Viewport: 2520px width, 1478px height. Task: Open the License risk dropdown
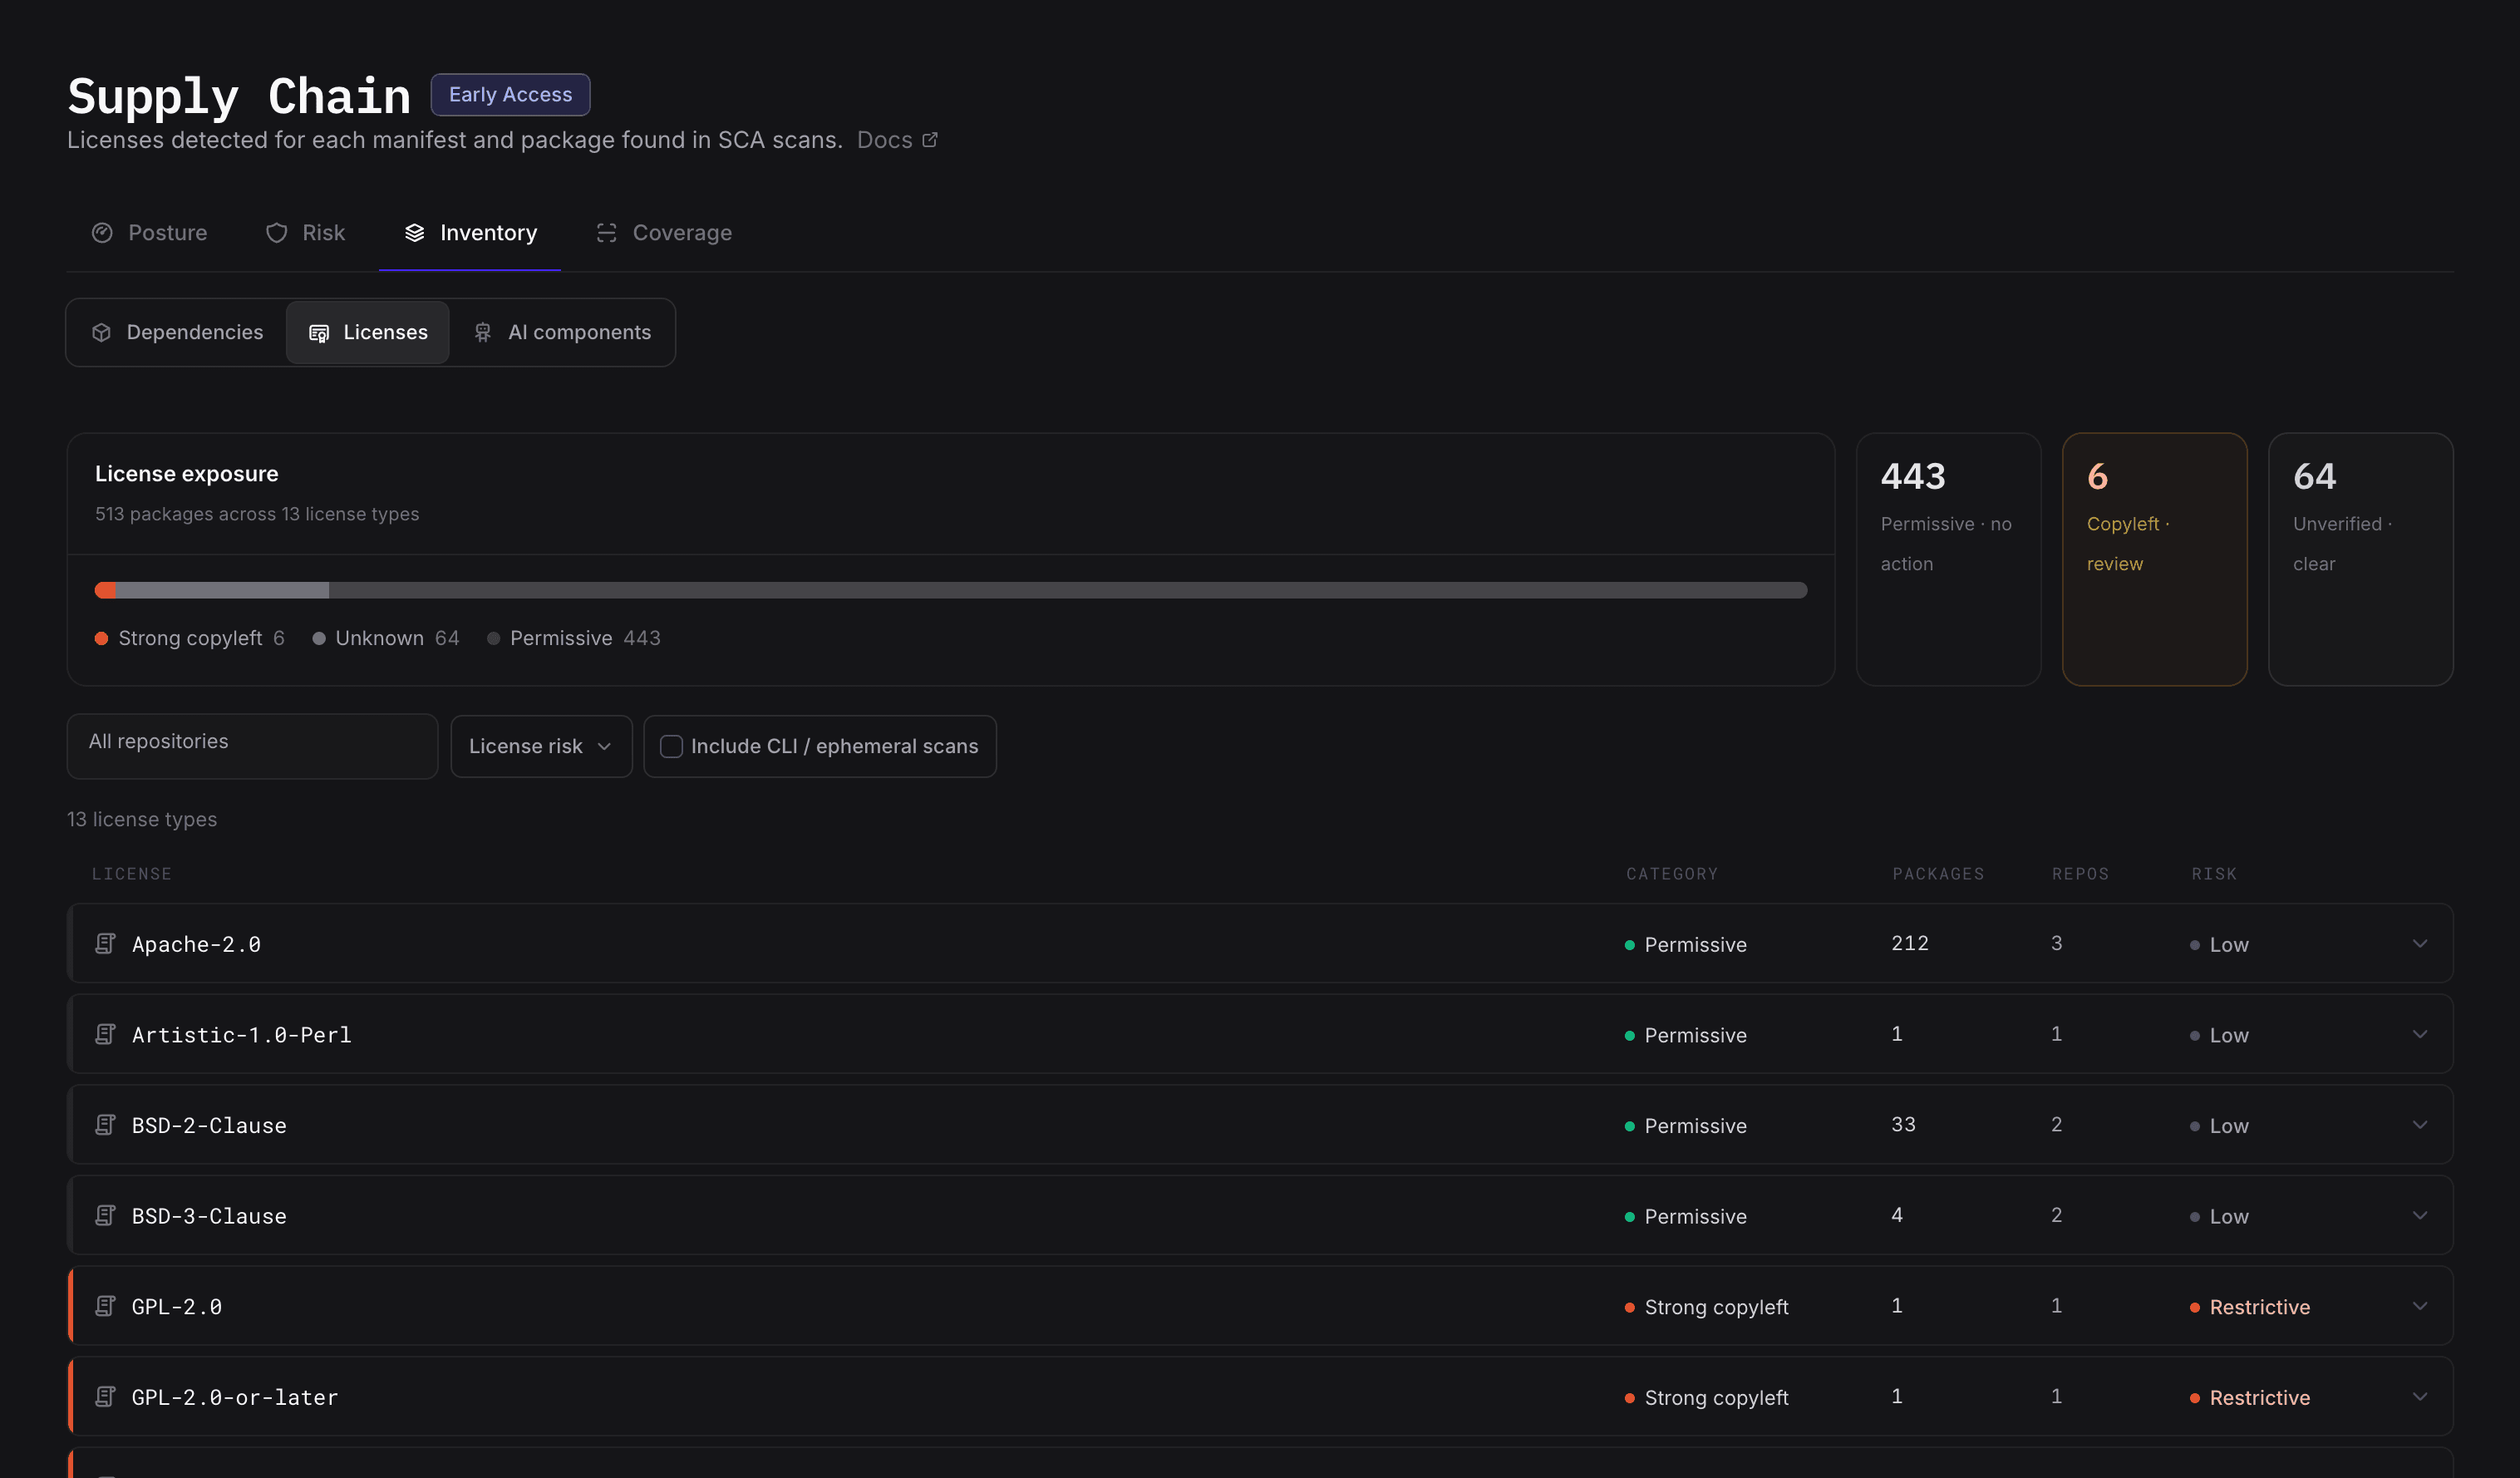point(541,746)
